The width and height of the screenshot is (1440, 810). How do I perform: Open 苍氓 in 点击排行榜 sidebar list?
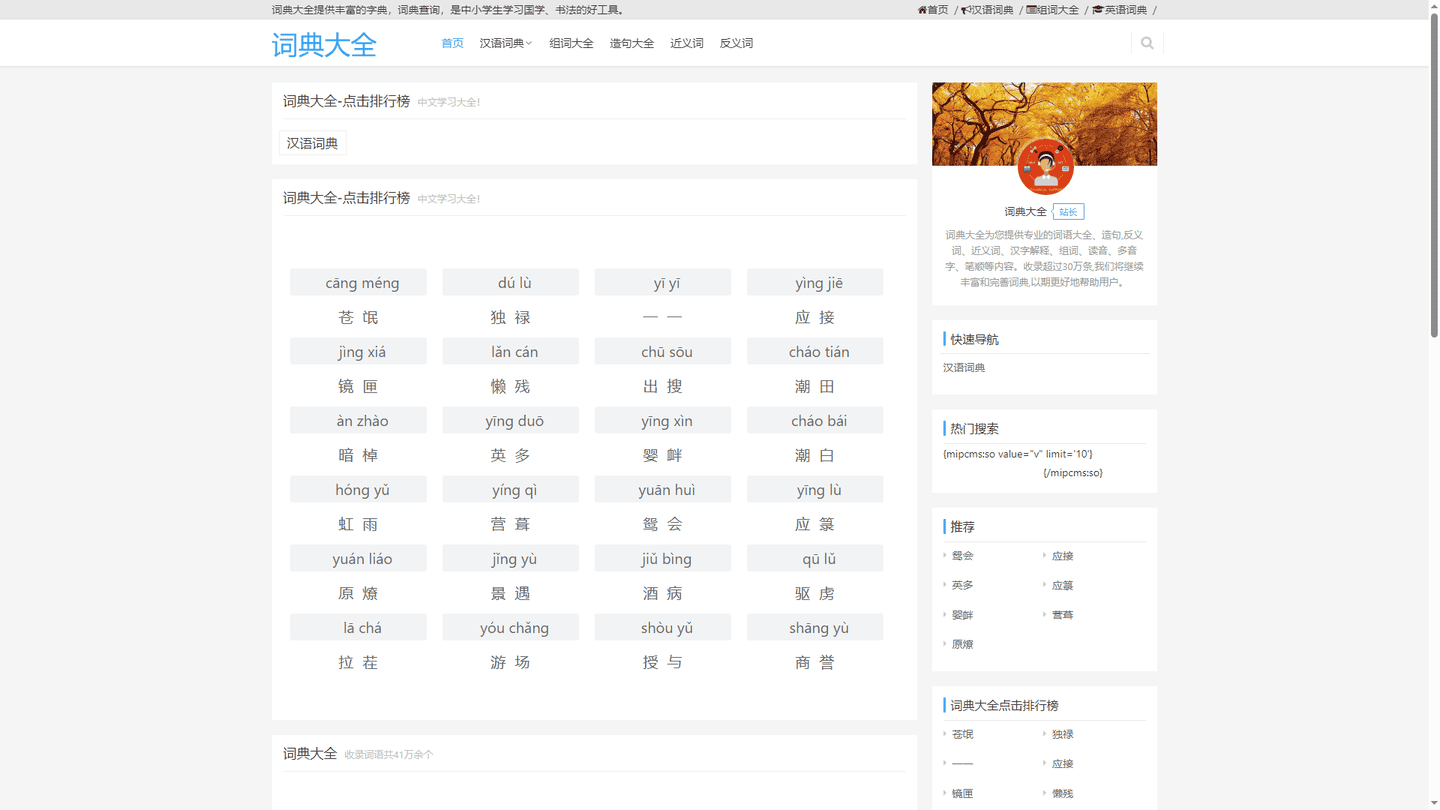pyautogui.click(x=962, y=734)
